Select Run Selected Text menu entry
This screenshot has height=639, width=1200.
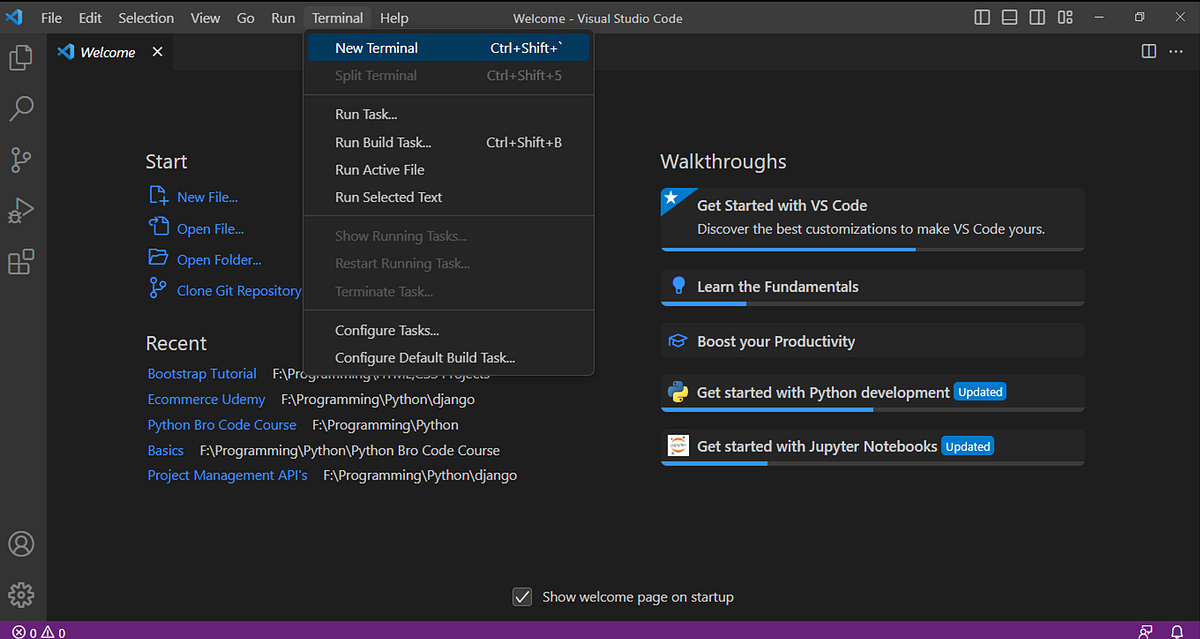(x=448, y=197)
